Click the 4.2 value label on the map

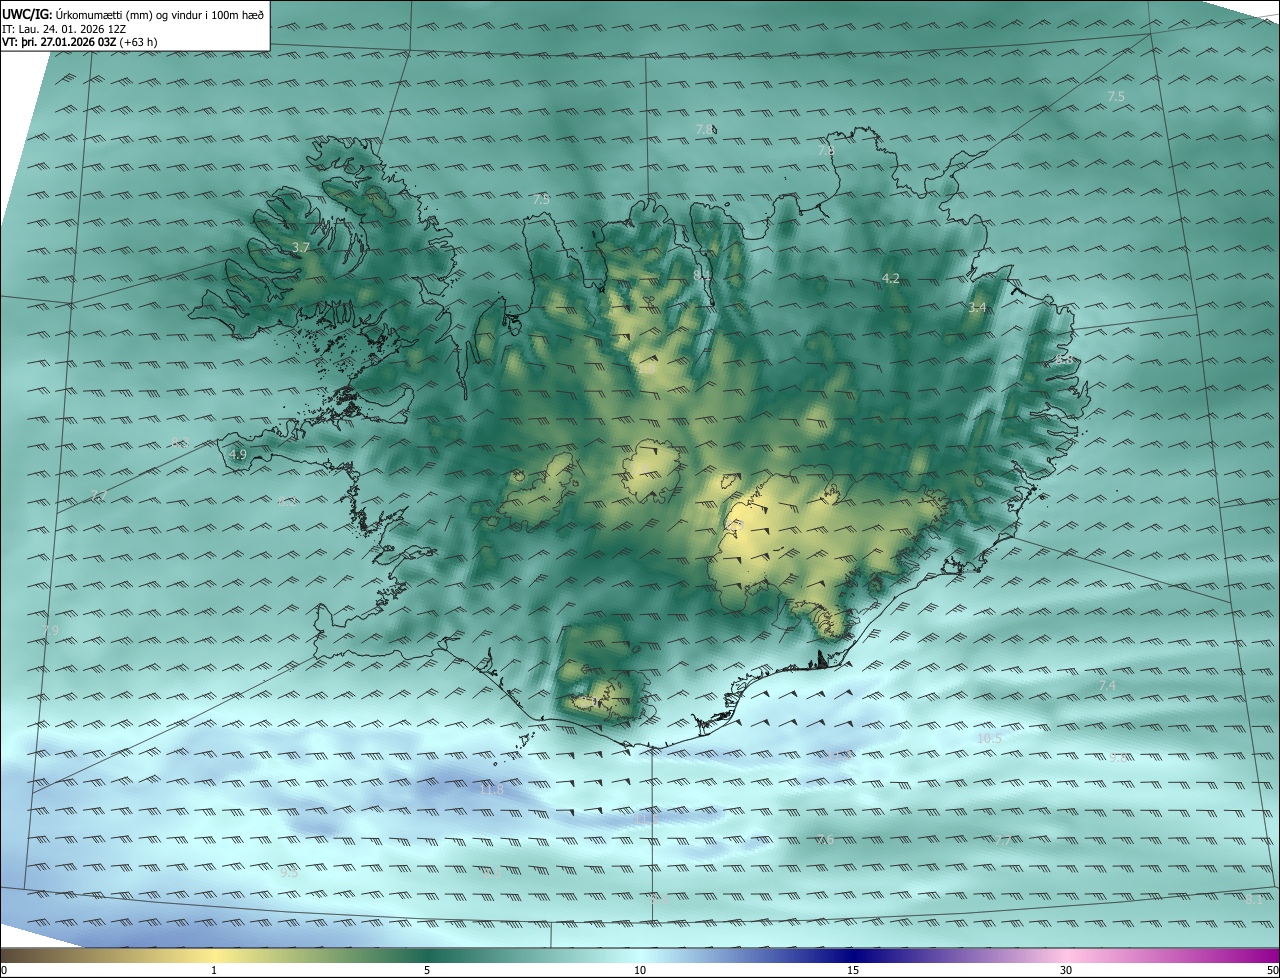click(891, 278)
